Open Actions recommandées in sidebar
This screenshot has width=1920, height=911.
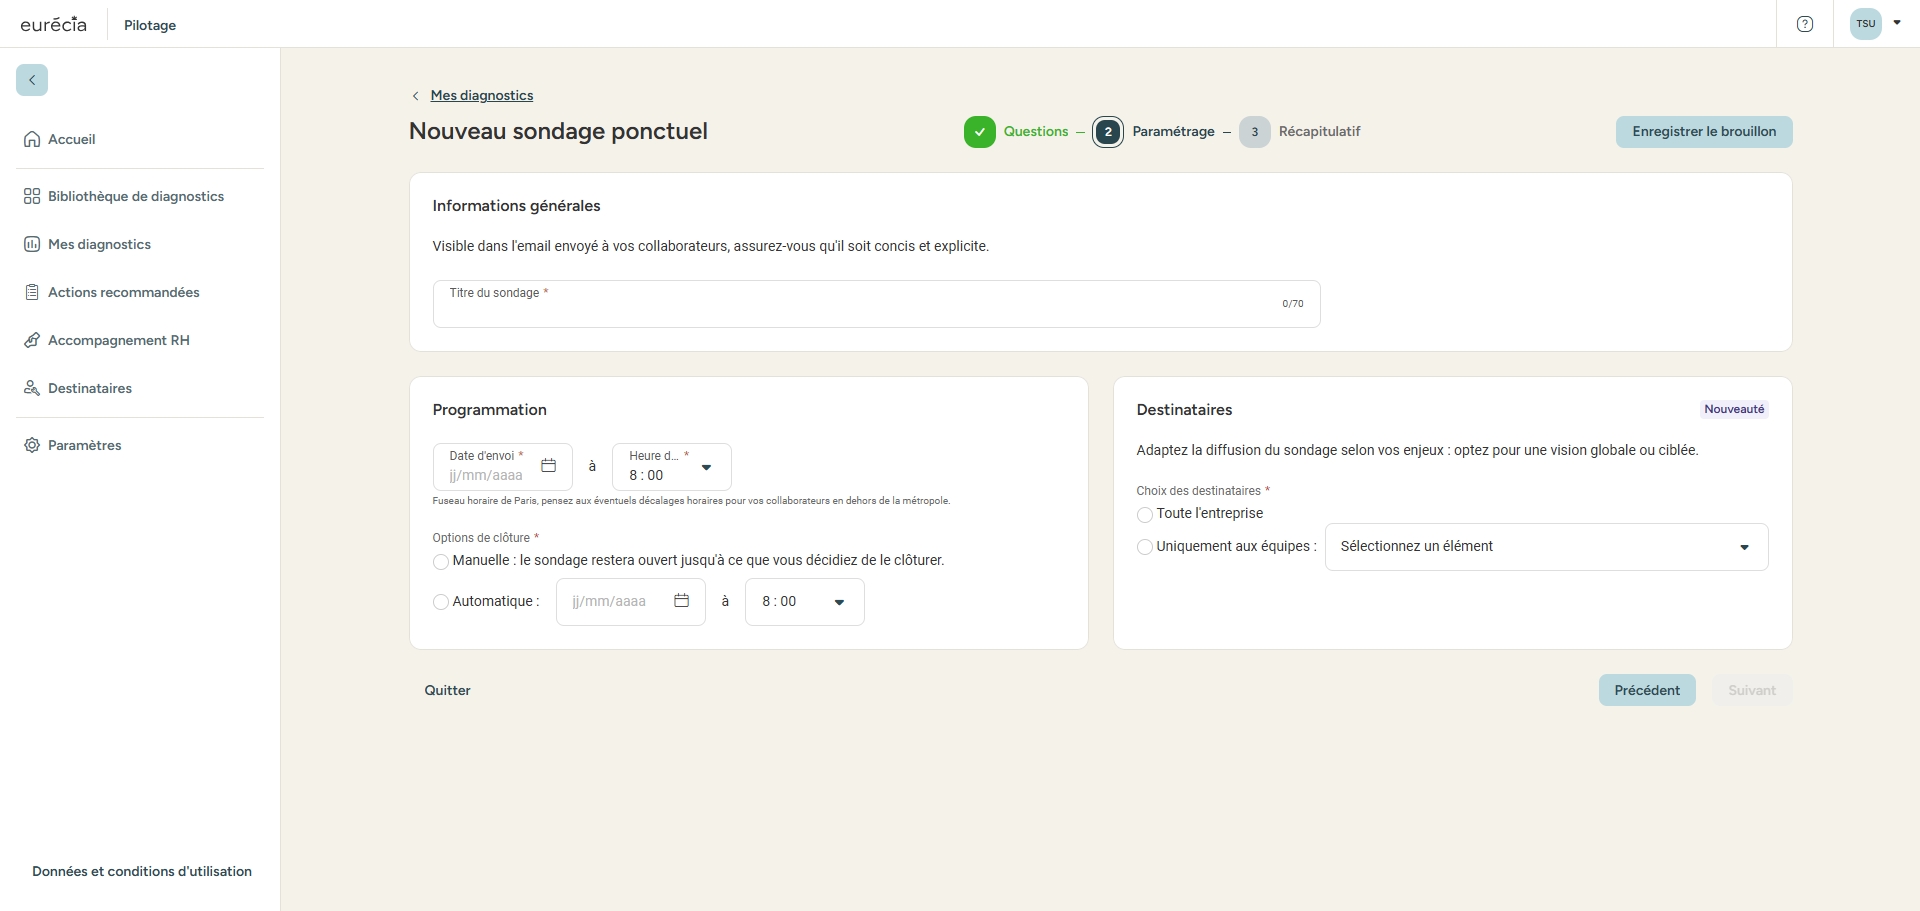[123, 293]
